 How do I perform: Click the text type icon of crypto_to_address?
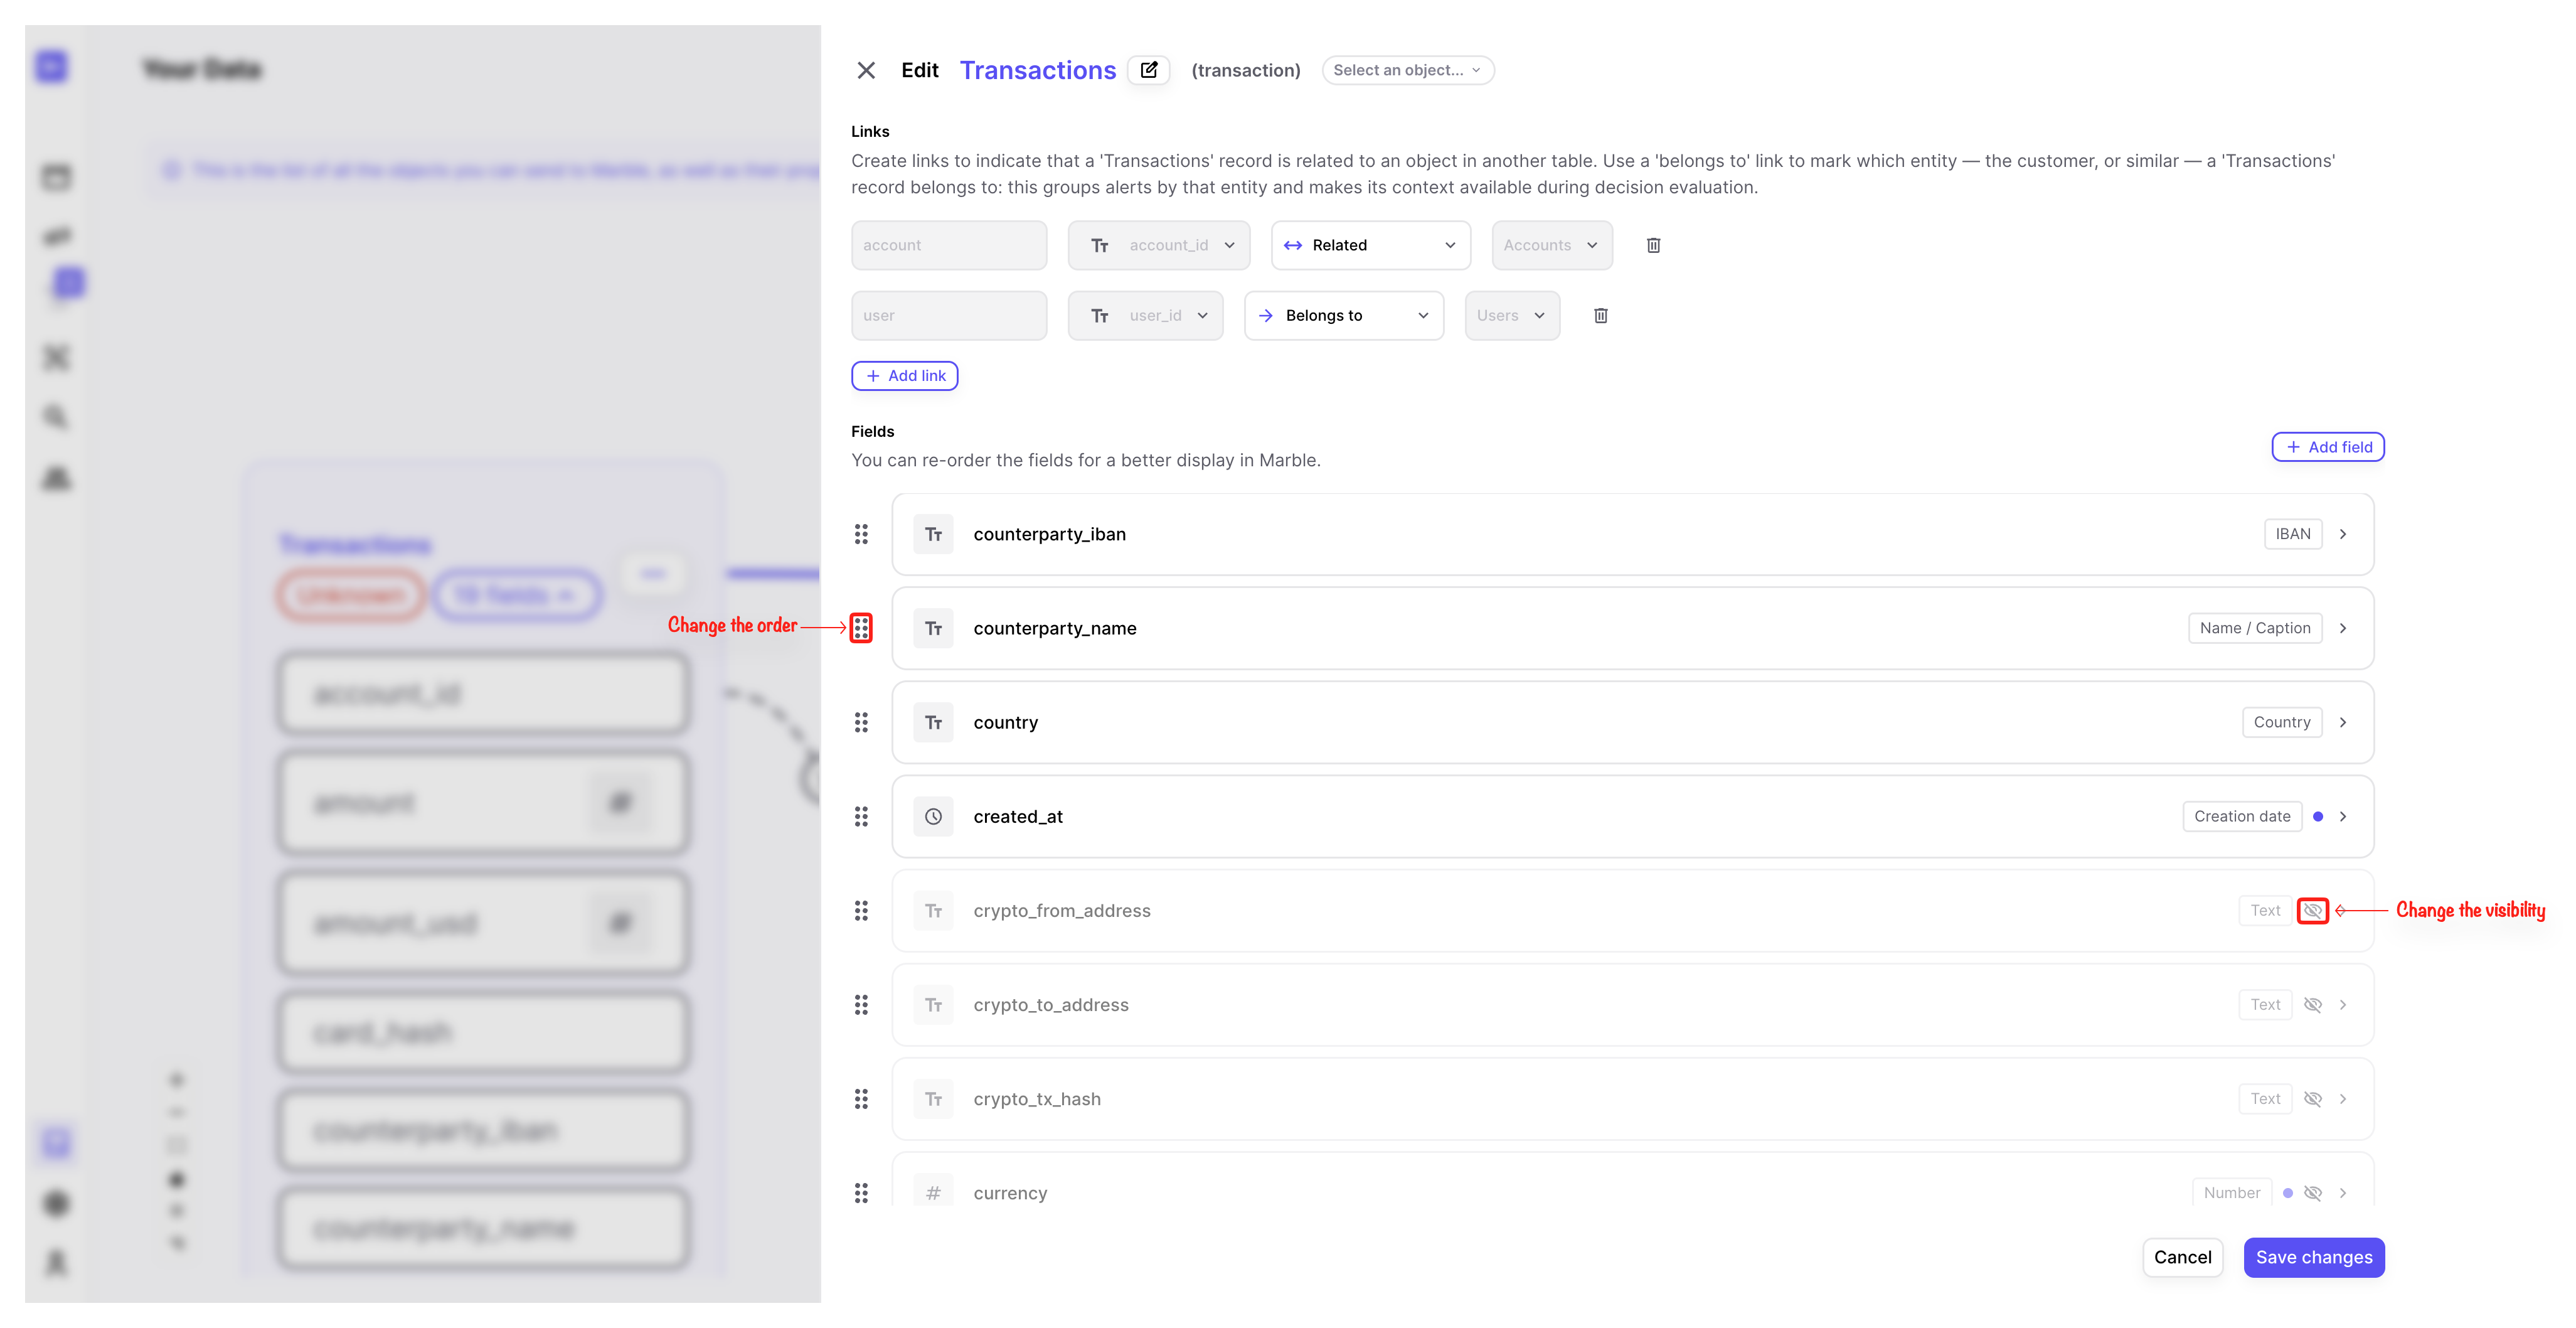pyautogui.click(x=933, y=1004)
